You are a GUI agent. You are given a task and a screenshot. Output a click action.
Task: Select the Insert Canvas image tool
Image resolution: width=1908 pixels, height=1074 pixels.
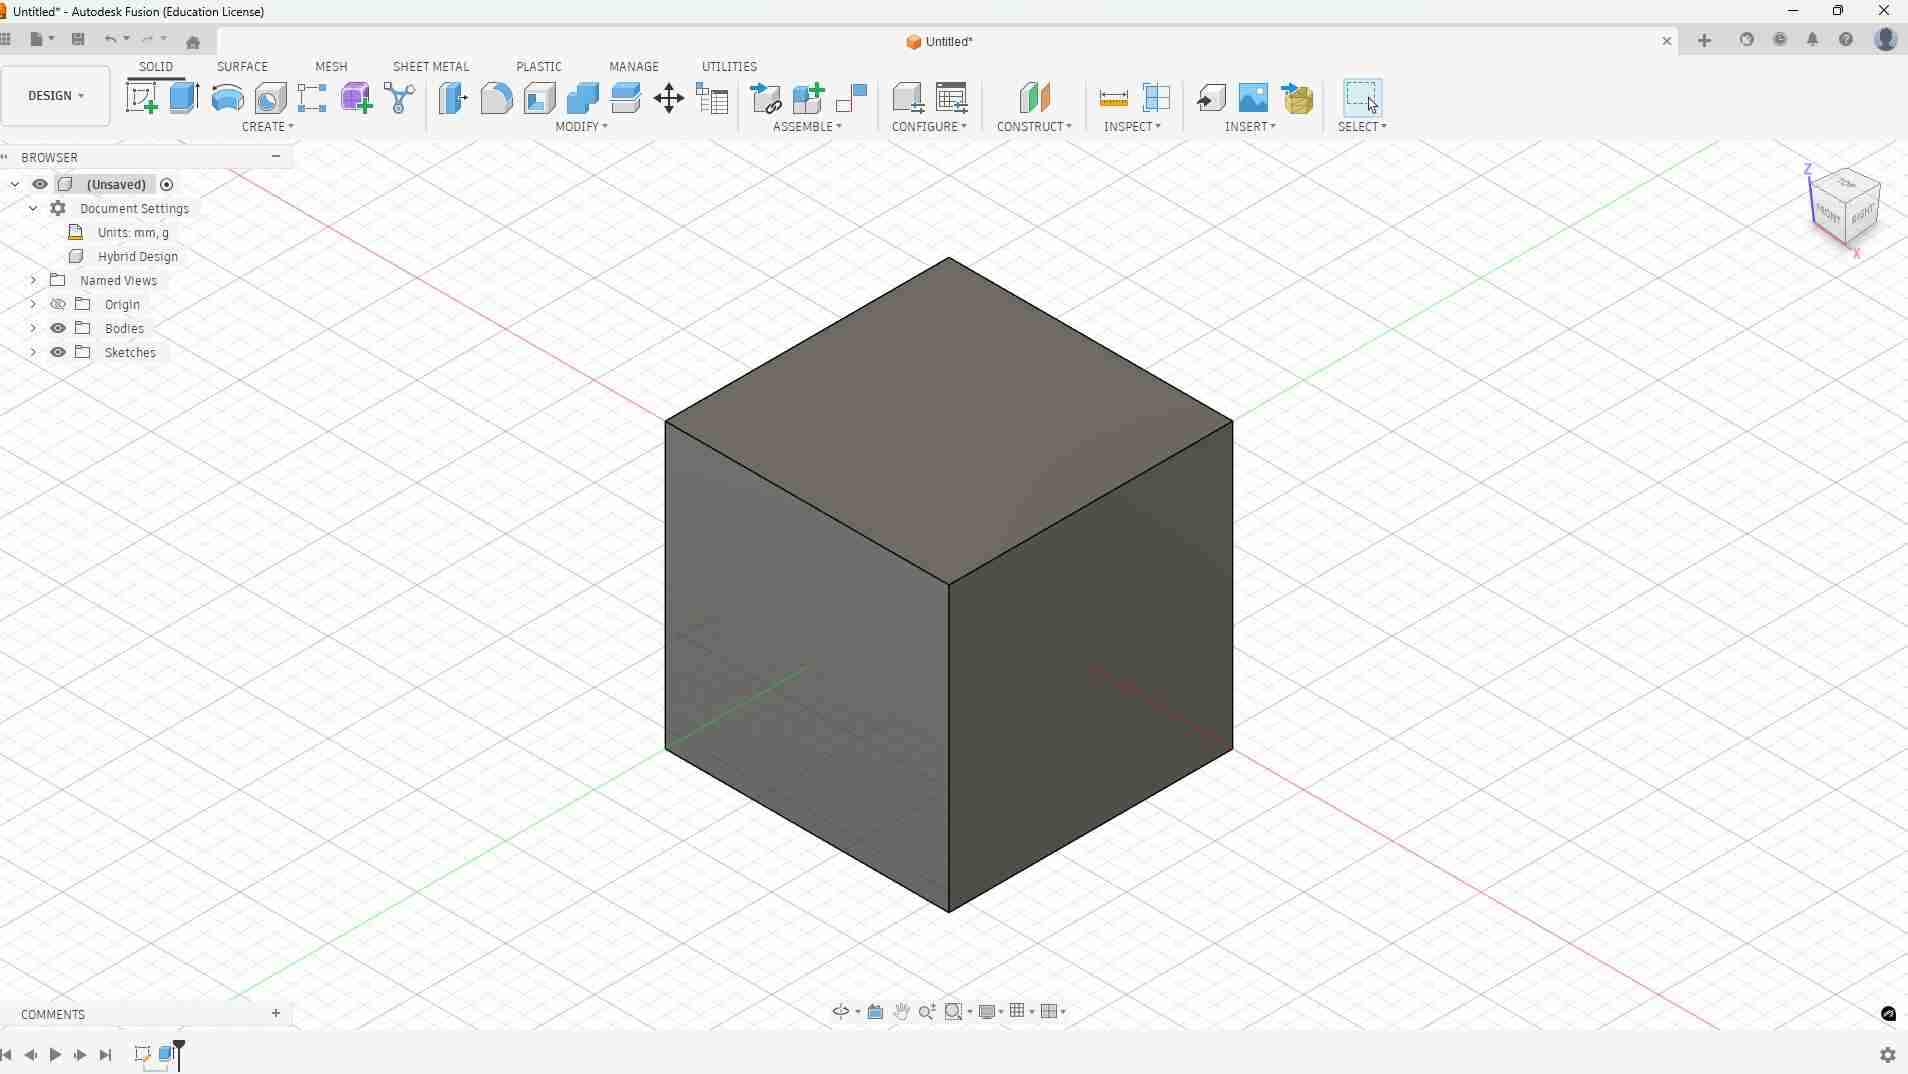(1253, 98)
